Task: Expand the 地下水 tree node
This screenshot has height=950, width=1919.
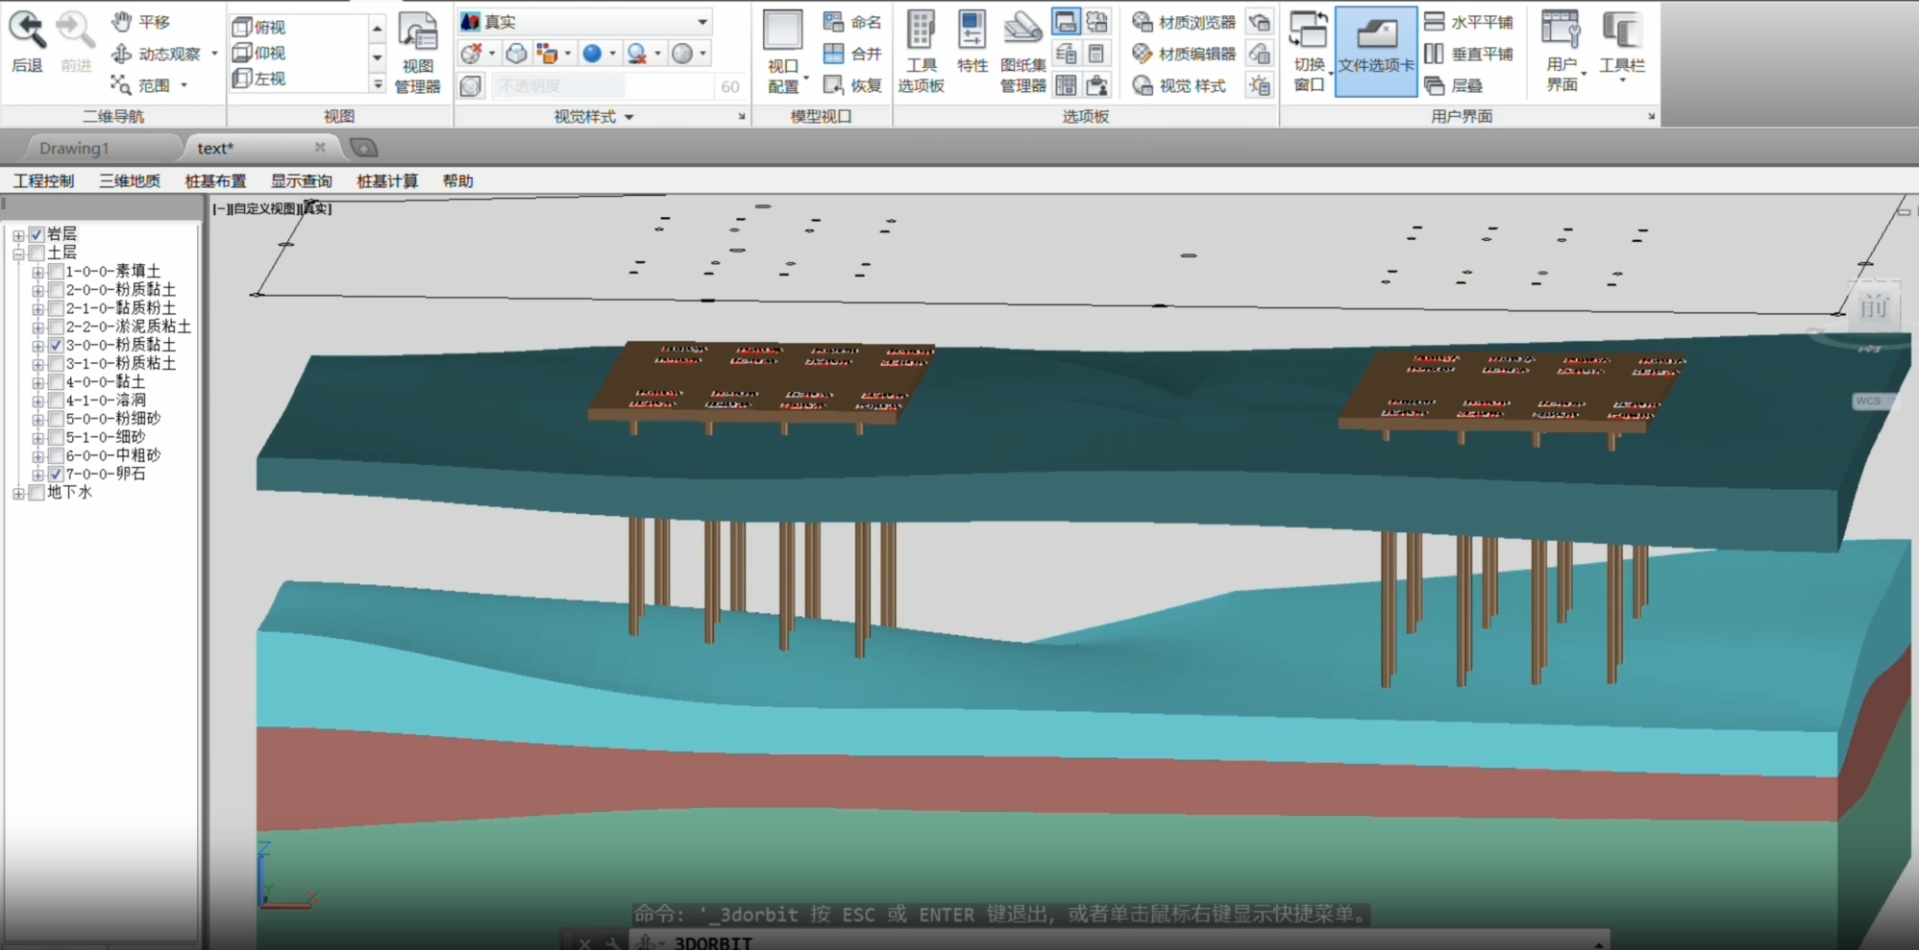Action: tap(18, 493)
